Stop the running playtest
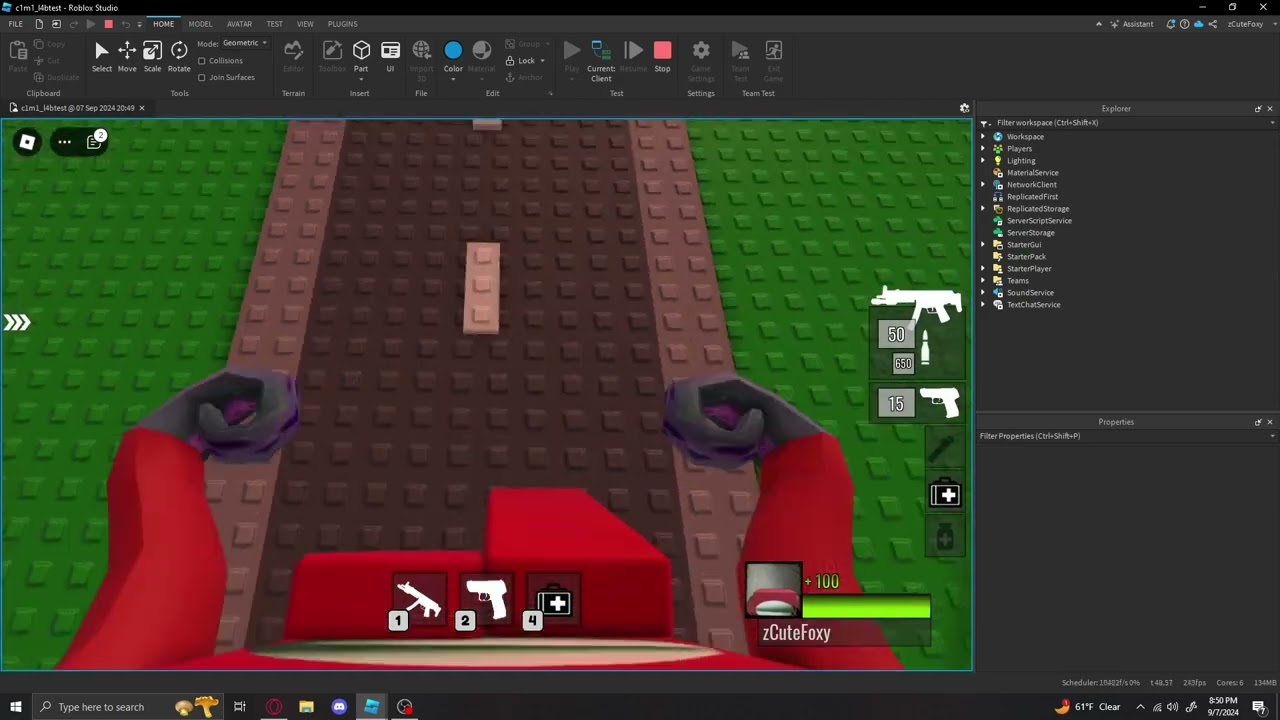This screenshot has width=1280, height=720. [662, 57]
